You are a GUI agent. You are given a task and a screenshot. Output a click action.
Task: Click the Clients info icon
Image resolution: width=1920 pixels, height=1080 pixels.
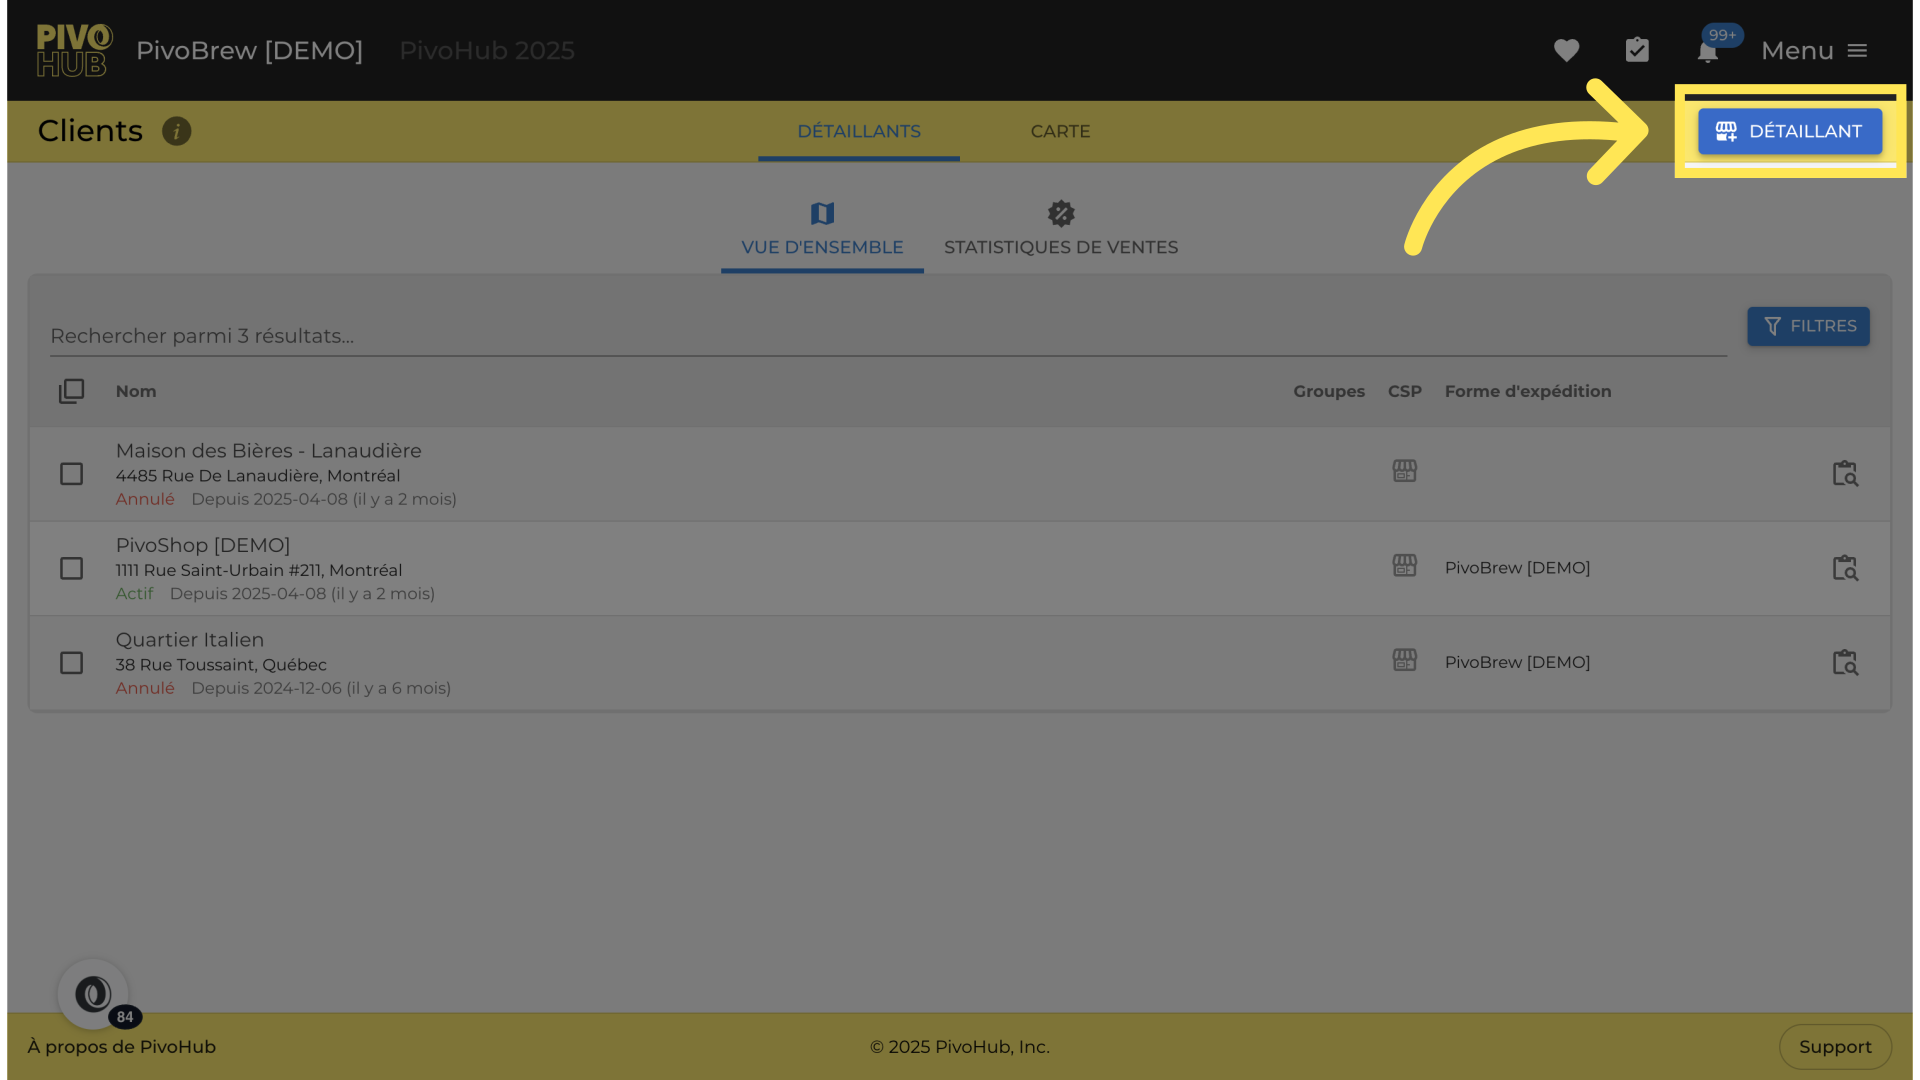point(177,131)
